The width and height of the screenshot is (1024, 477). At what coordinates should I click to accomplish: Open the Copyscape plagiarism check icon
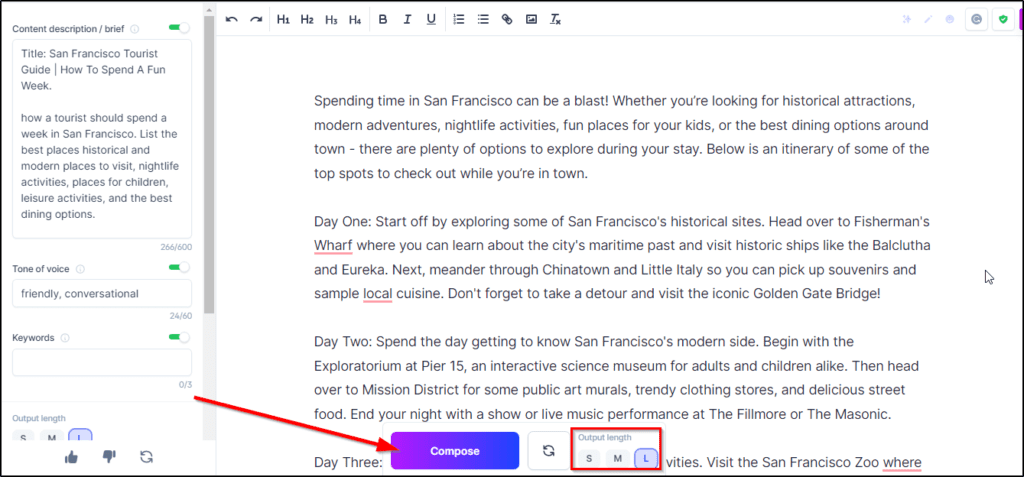point(976,20)
